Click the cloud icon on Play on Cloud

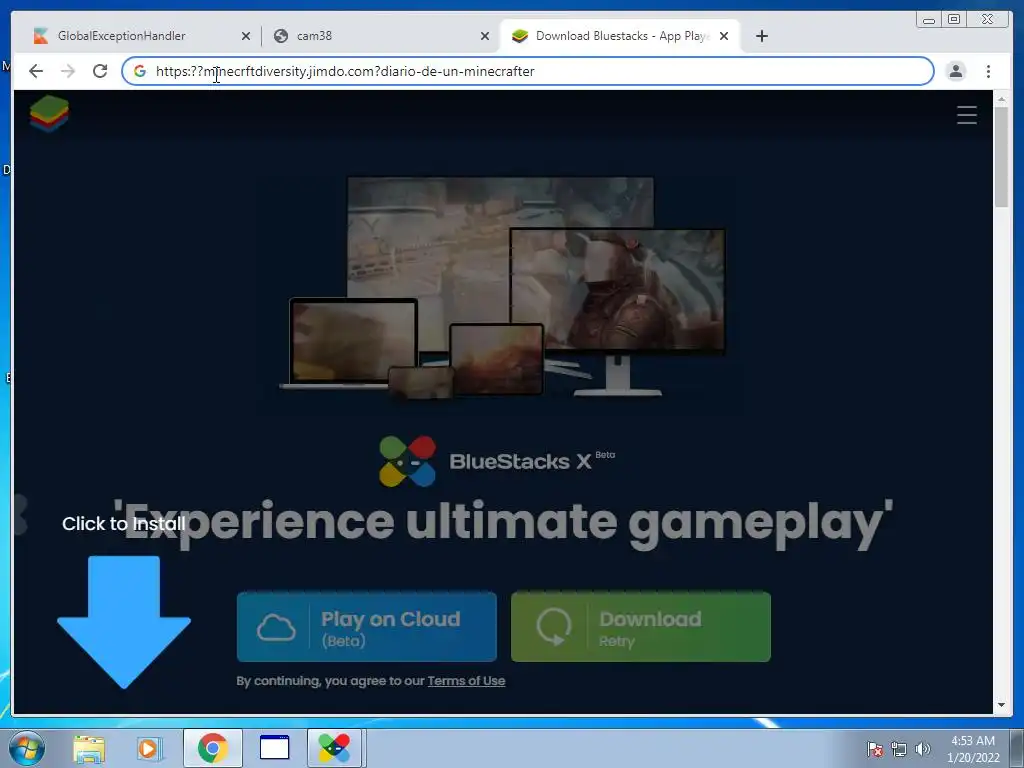(276, 627)
